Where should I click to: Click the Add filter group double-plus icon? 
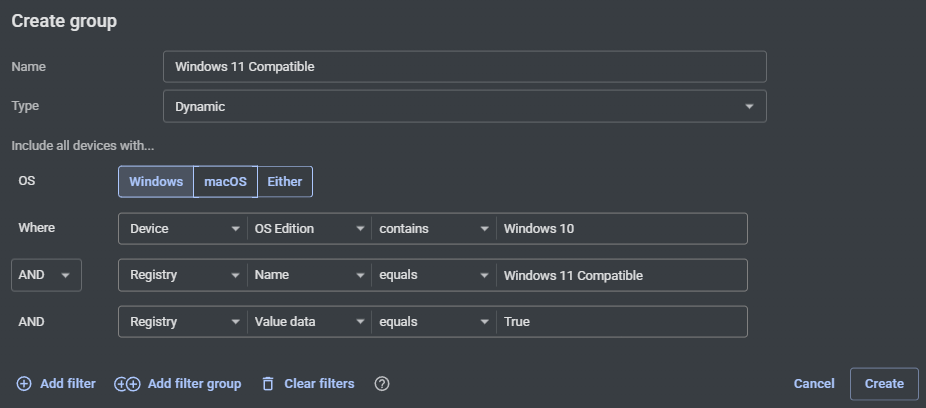click(127, 384)
